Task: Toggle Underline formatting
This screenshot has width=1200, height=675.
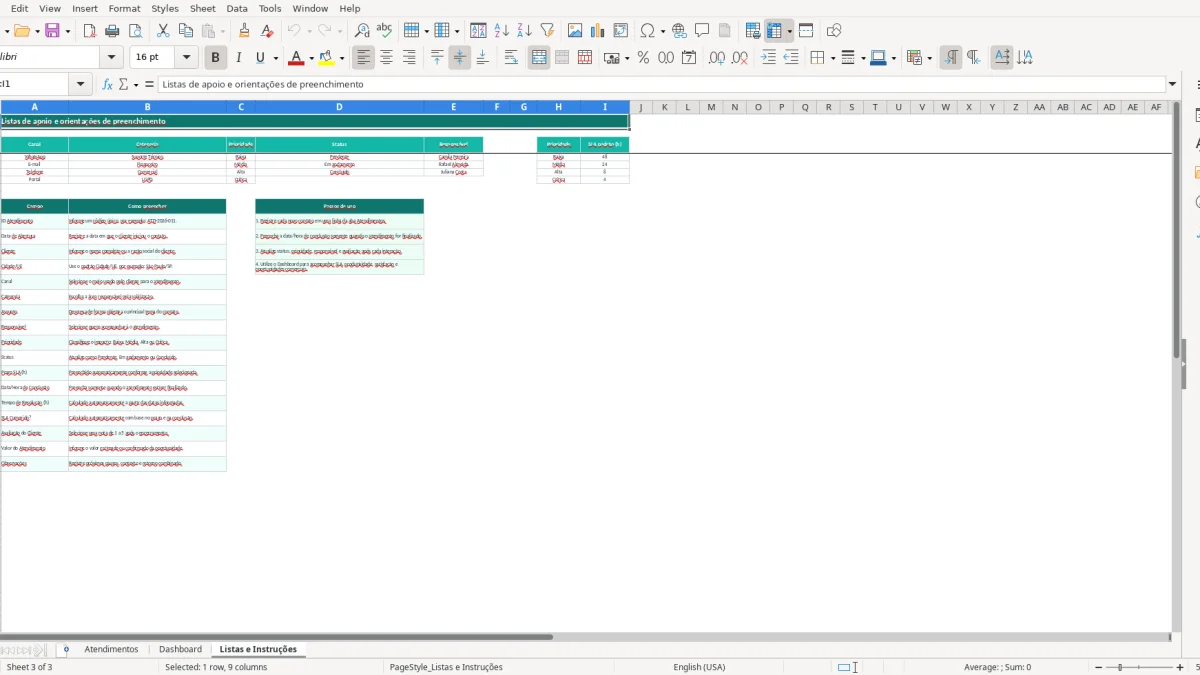Action: click(x=261, y=58)
